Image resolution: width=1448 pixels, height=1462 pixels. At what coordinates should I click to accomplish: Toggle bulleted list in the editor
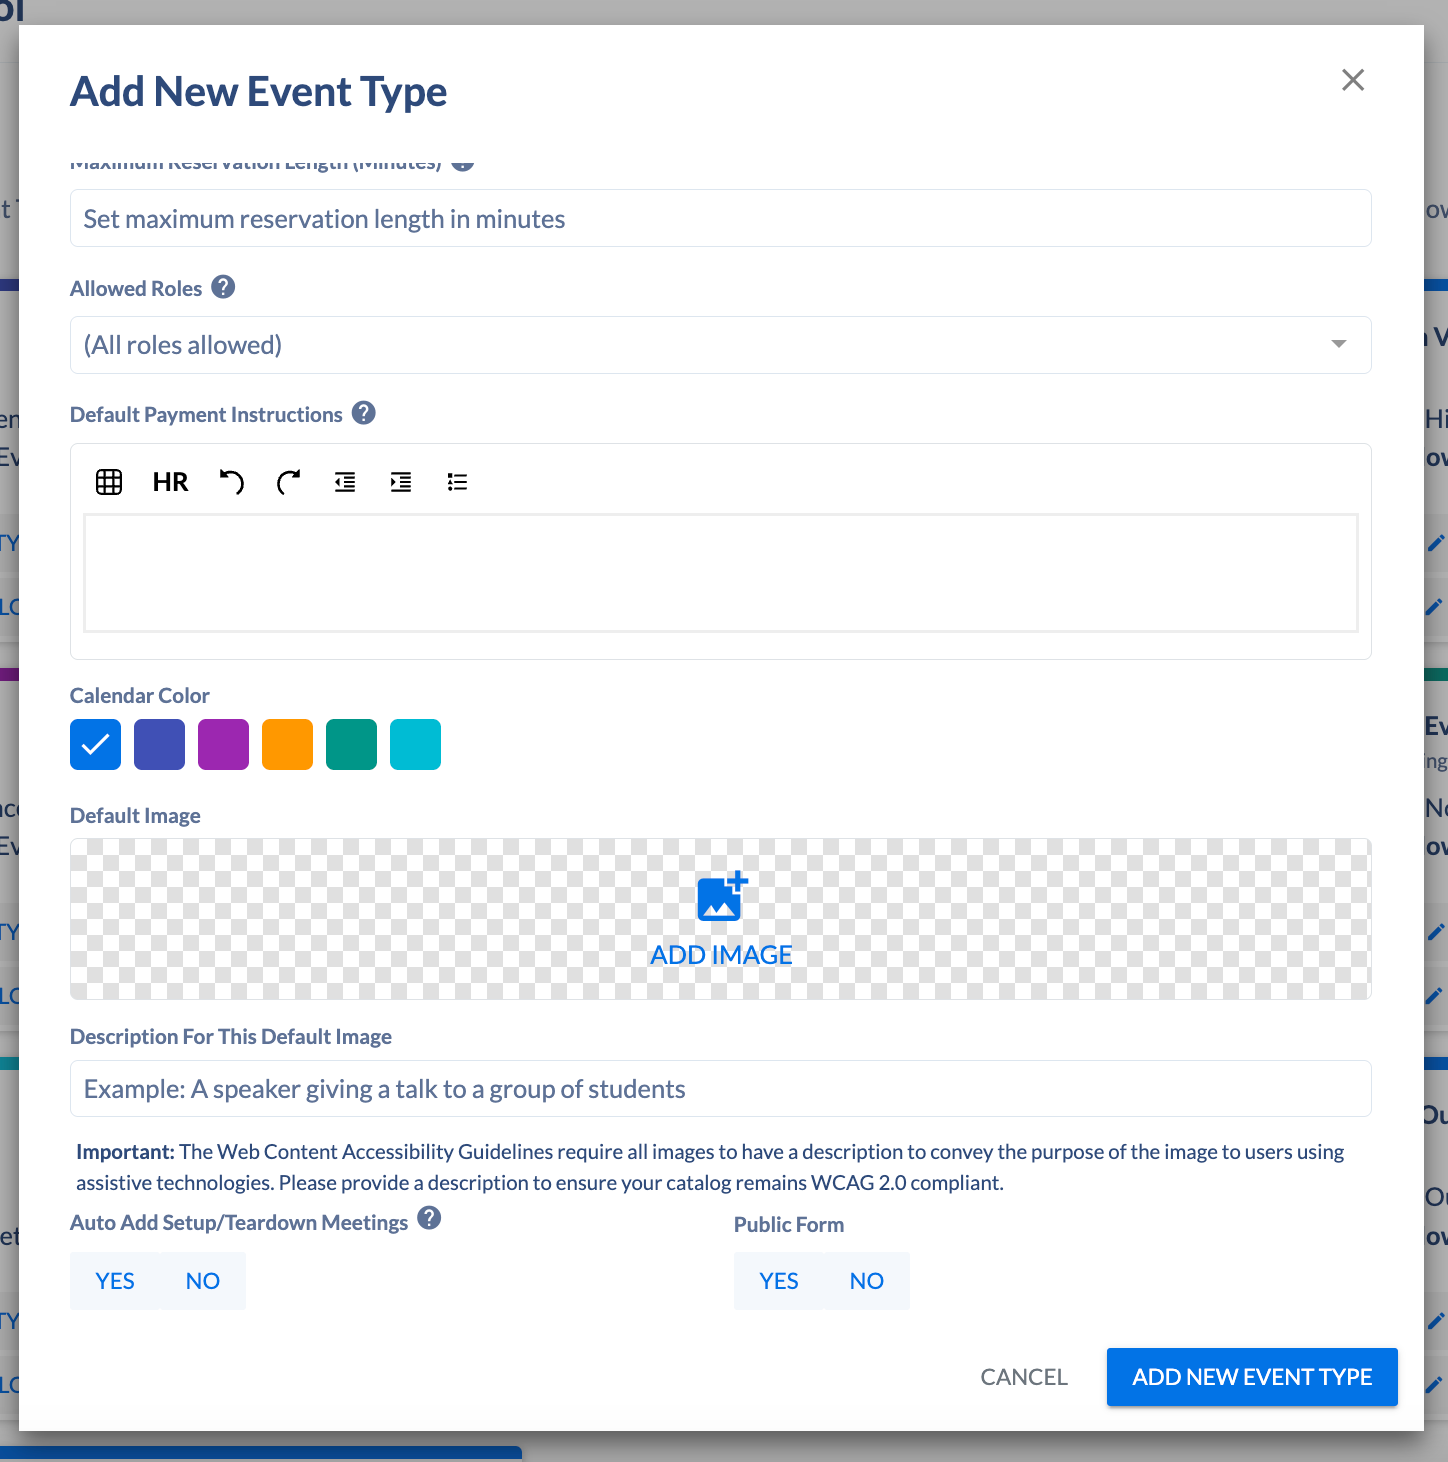457,482
